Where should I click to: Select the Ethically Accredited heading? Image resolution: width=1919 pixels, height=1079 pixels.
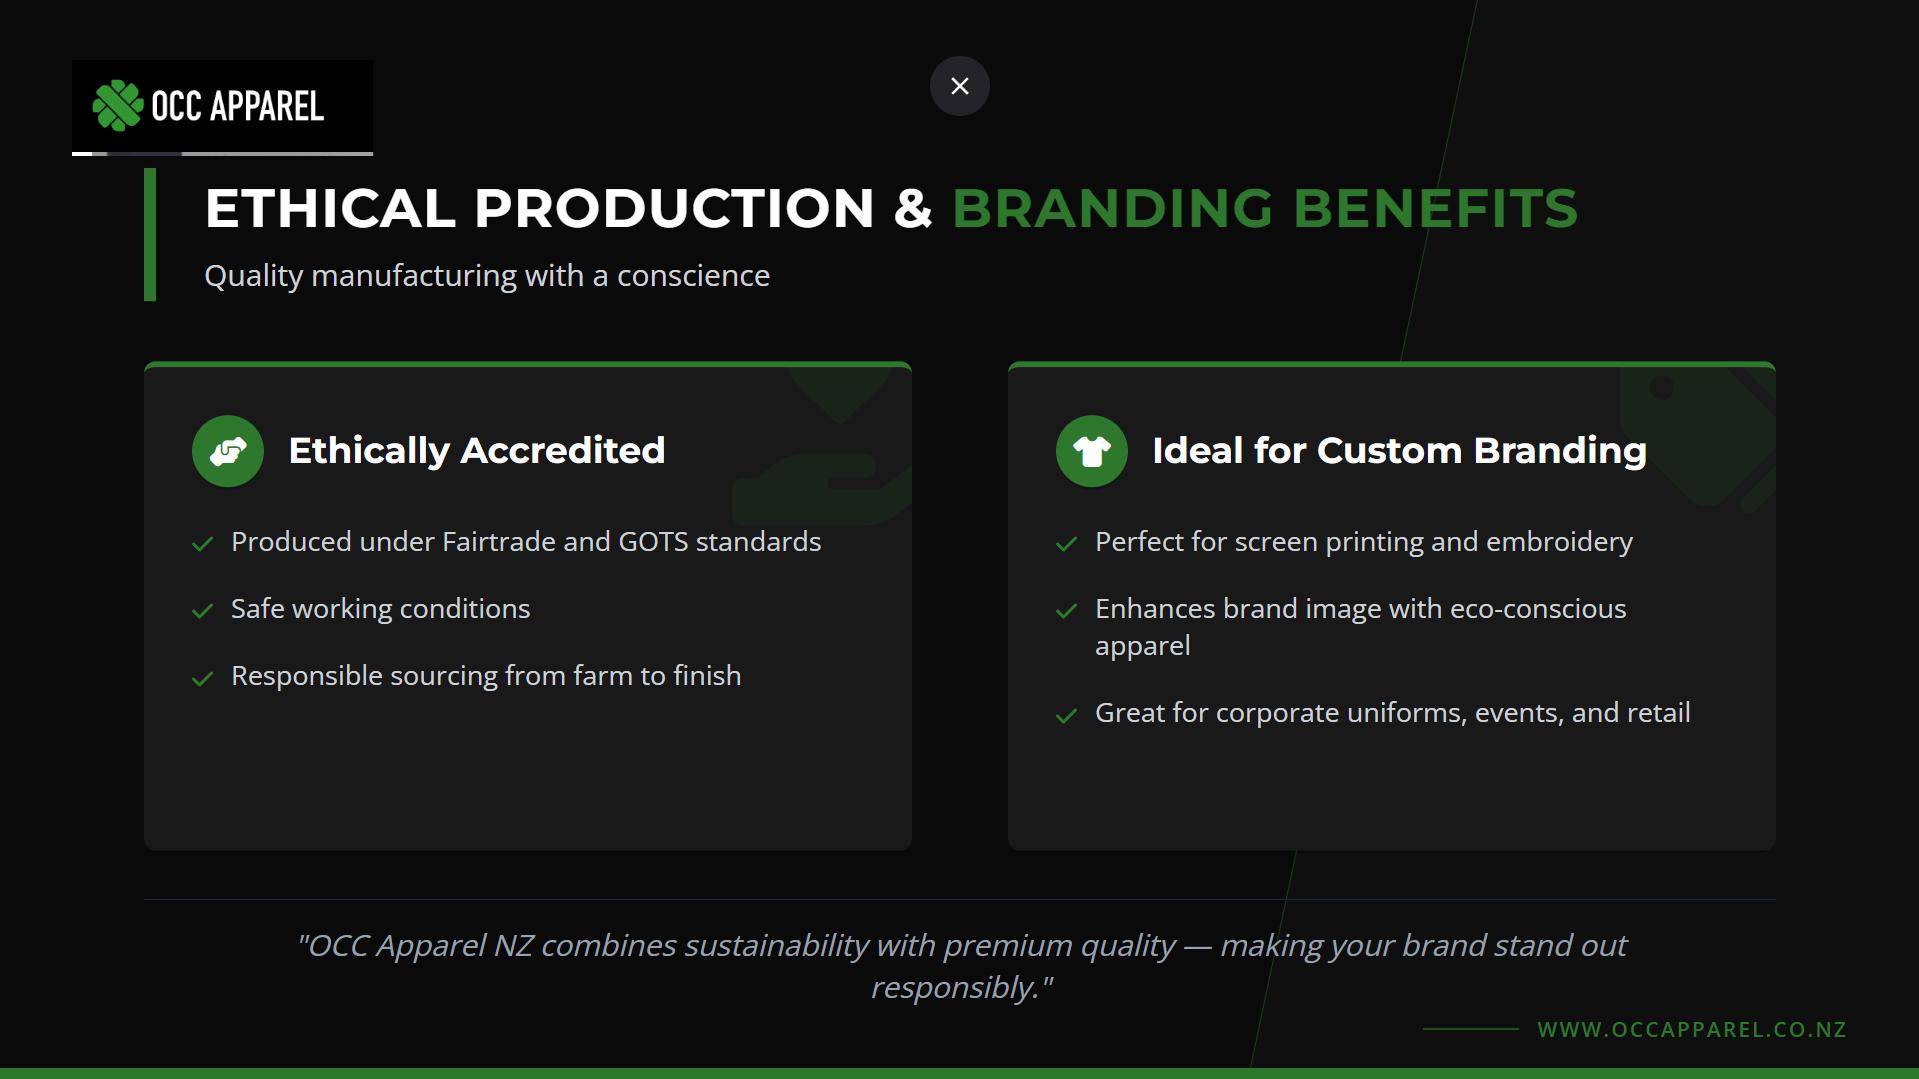476,451
